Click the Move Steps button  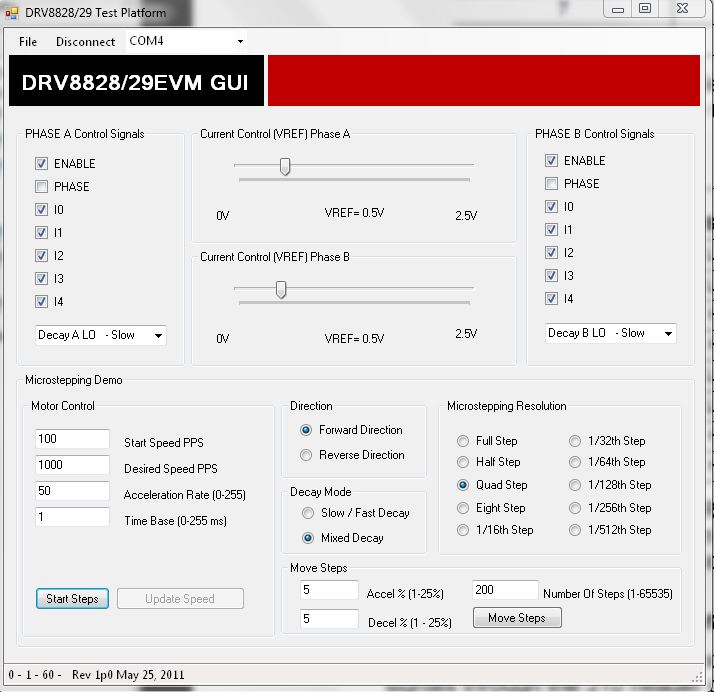point(517,618)
